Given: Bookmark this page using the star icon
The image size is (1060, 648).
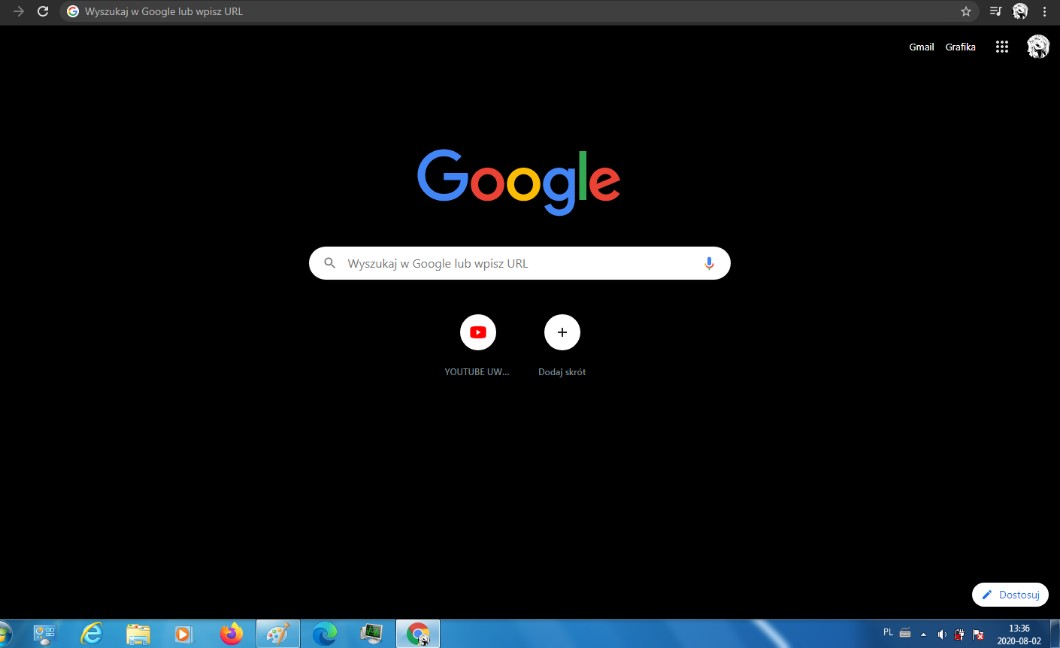Looking at the screenshot, I should 966,11.
